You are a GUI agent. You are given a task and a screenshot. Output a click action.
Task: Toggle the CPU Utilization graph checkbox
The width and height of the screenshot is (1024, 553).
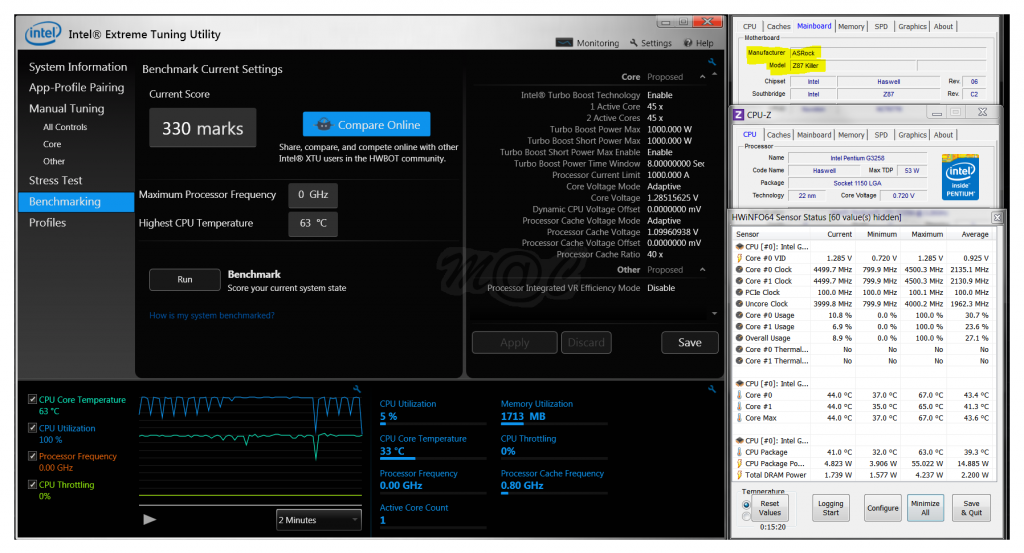32,428
